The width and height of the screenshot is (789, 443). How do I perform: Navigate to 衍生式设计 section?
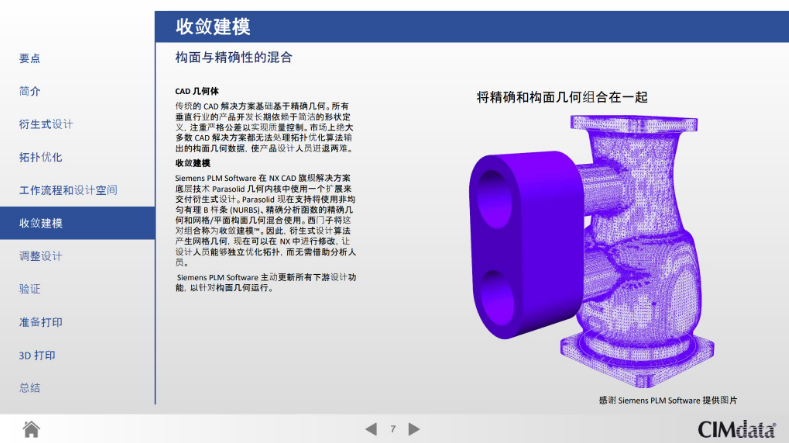[46, 124]
